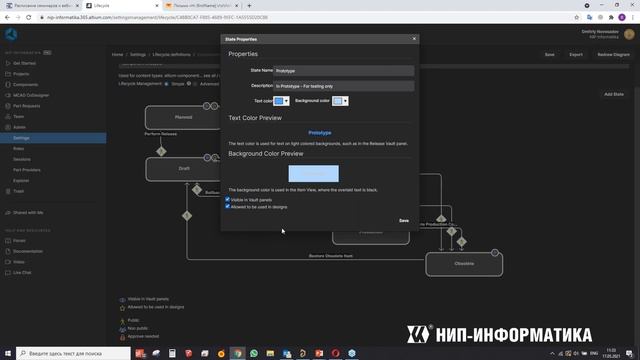Open the Videos help icon
Image resolution: width=640 pixels, height=360 pixels.
click(x=8, y=262)
